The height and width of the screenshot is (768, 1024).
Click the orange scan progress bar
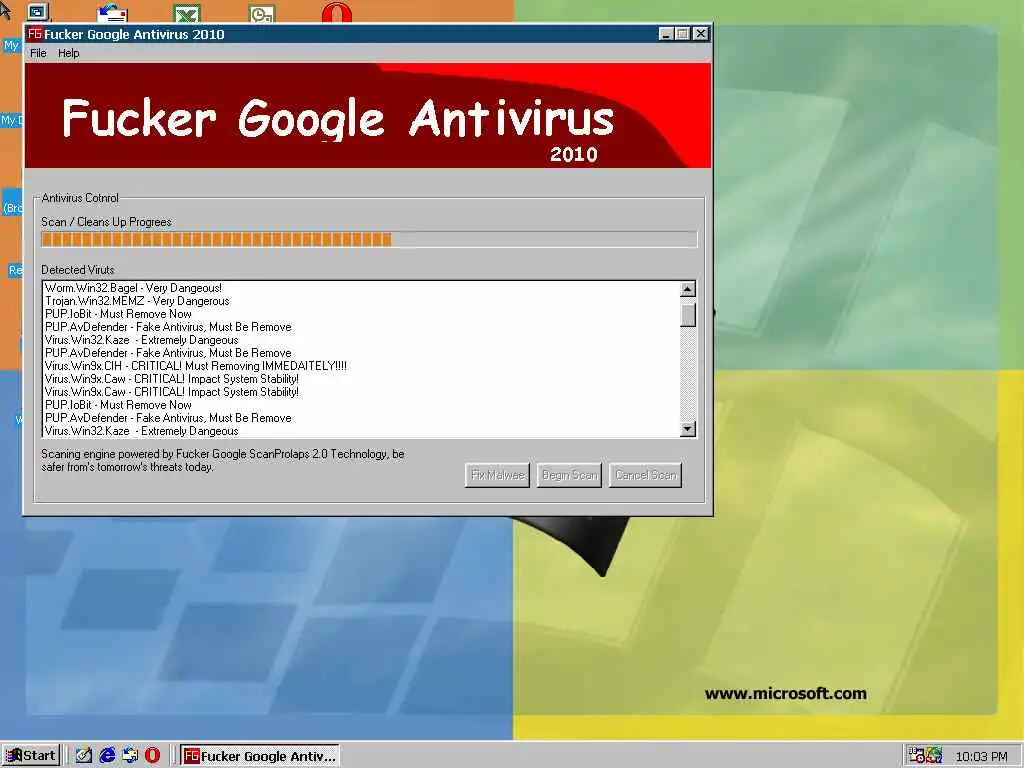point(369,240)
